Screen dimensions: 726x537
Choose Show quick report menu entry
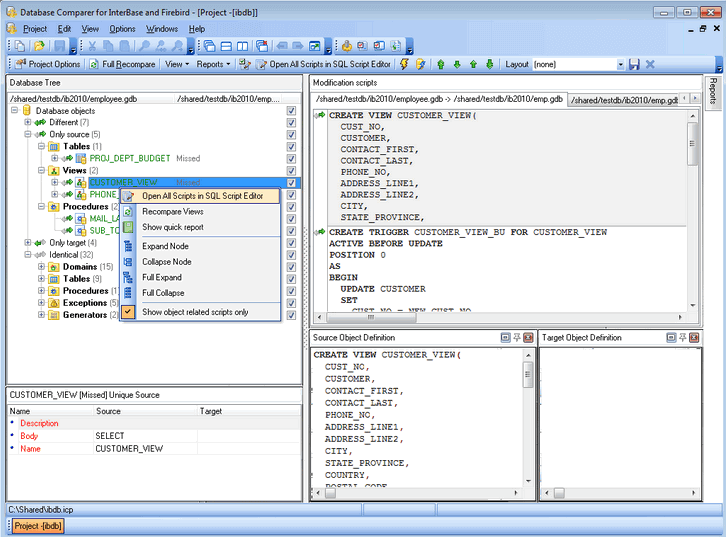click(x=200, y=227)
